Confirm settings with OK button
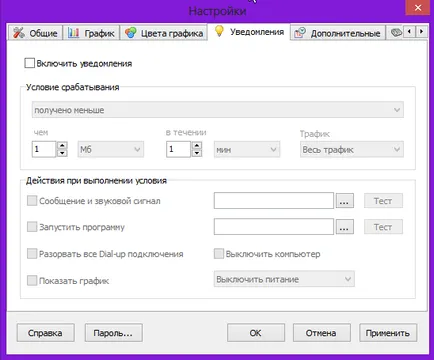Image resolution: width=434 pixels, height=360 pixels. tap(256, 333)
